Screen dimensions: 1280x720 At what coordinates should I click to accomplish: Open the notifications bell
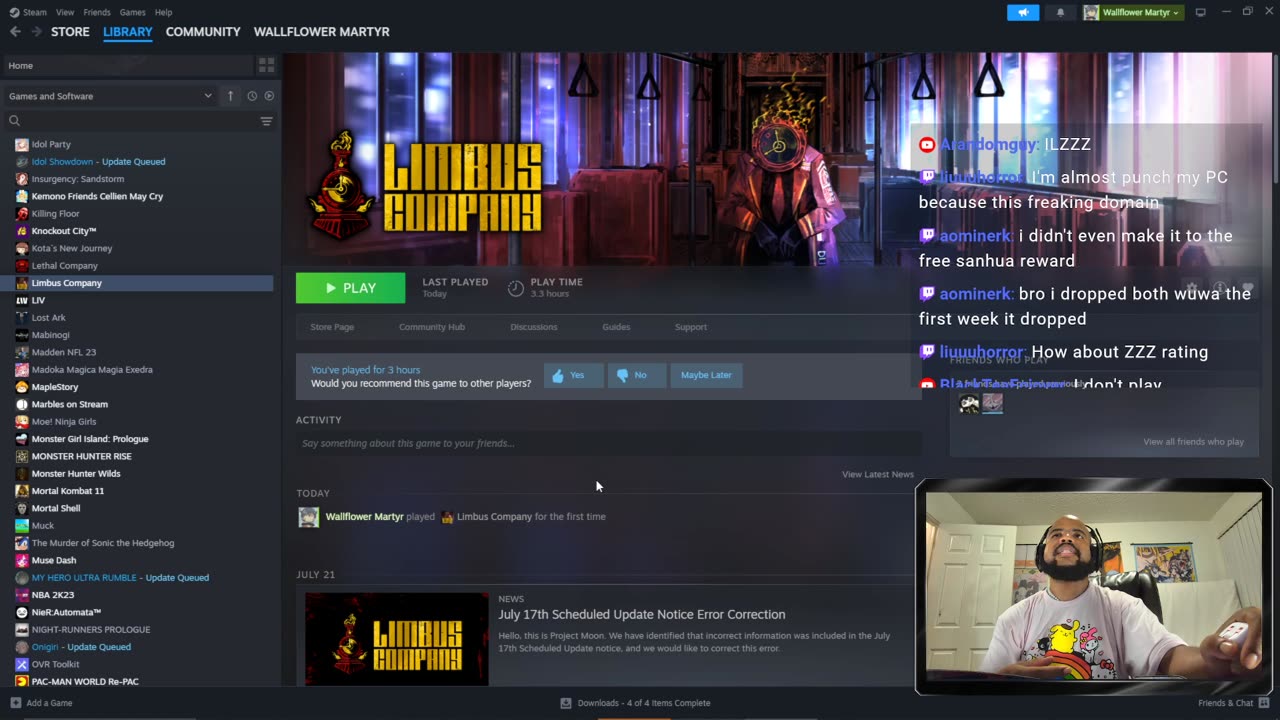tap(1060, 12)
